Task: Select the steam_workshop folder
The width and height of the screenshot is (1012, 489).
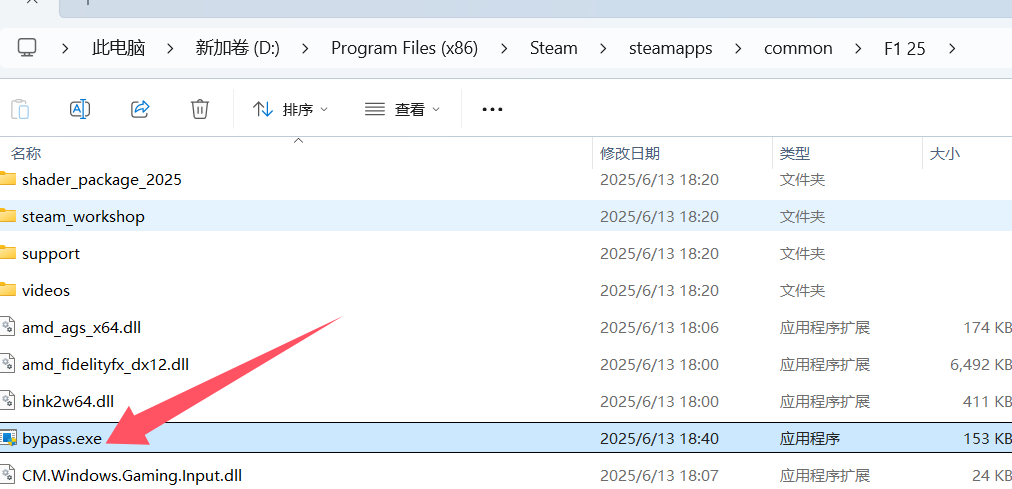Action: 83,216
